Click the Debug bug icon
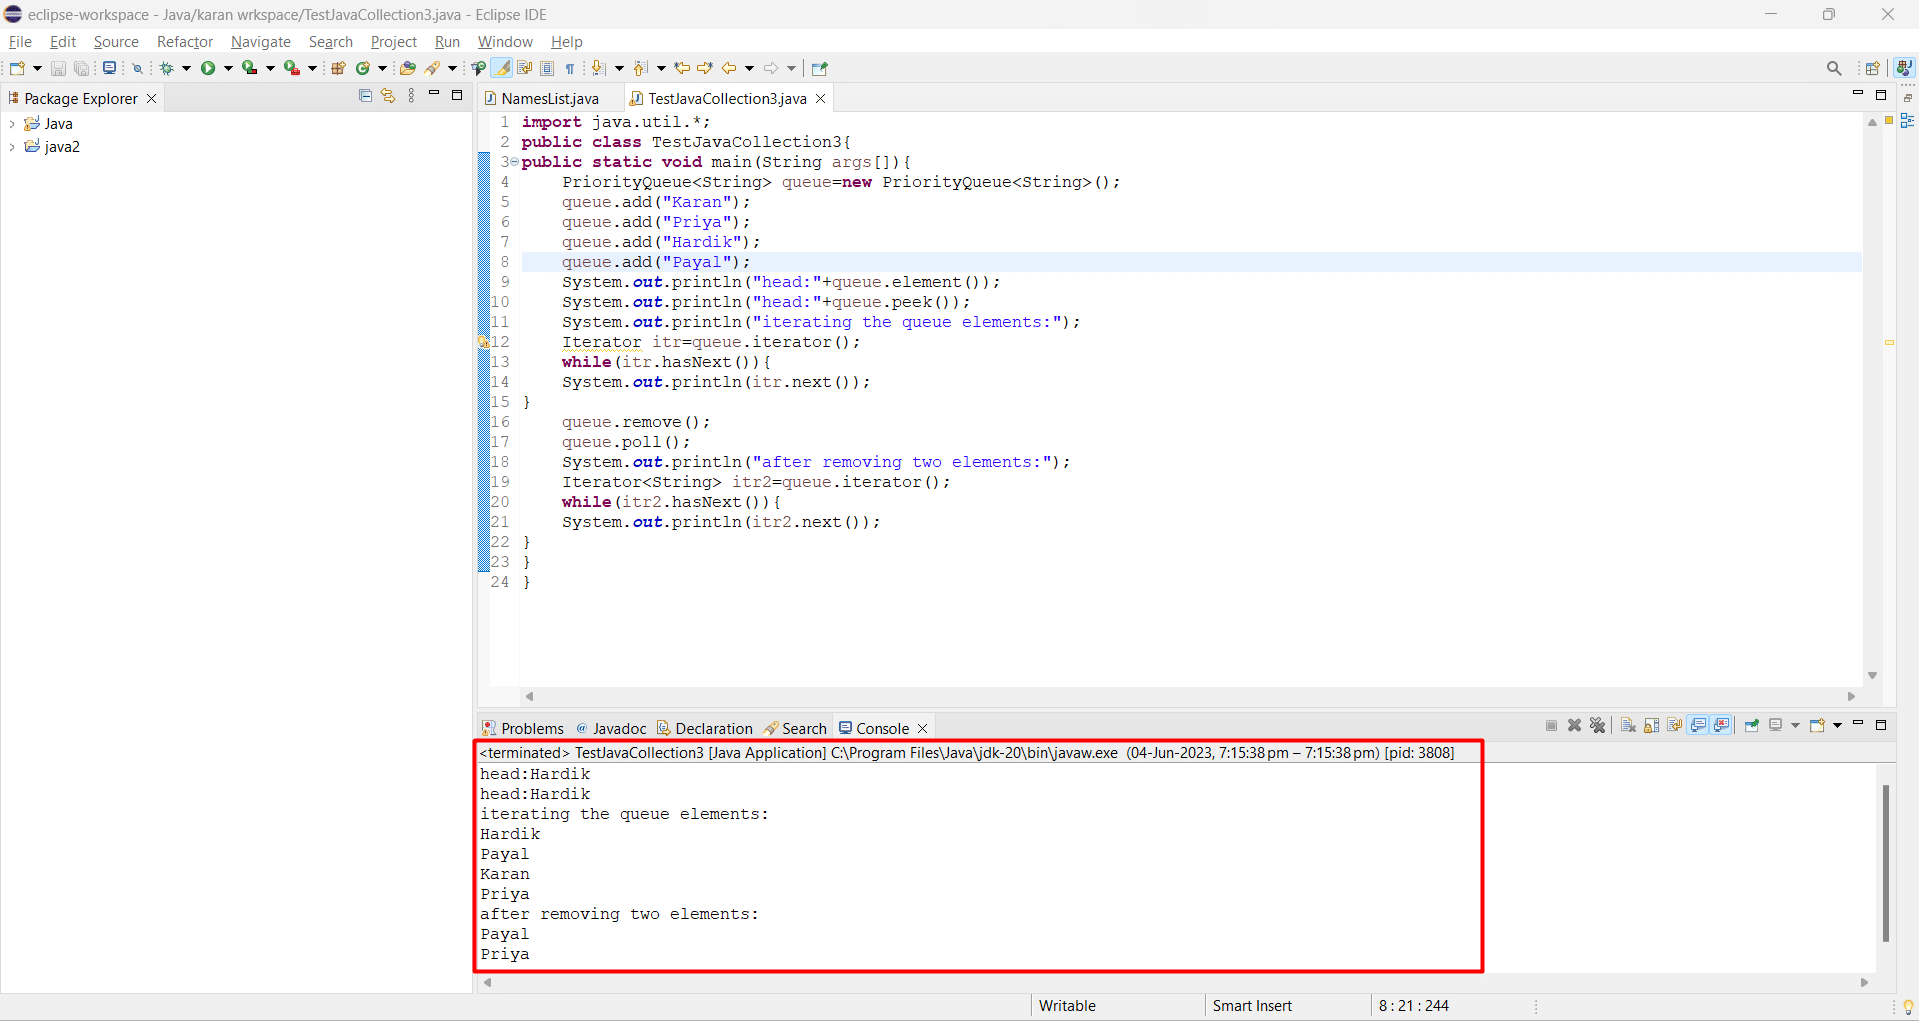 point(167,68)
